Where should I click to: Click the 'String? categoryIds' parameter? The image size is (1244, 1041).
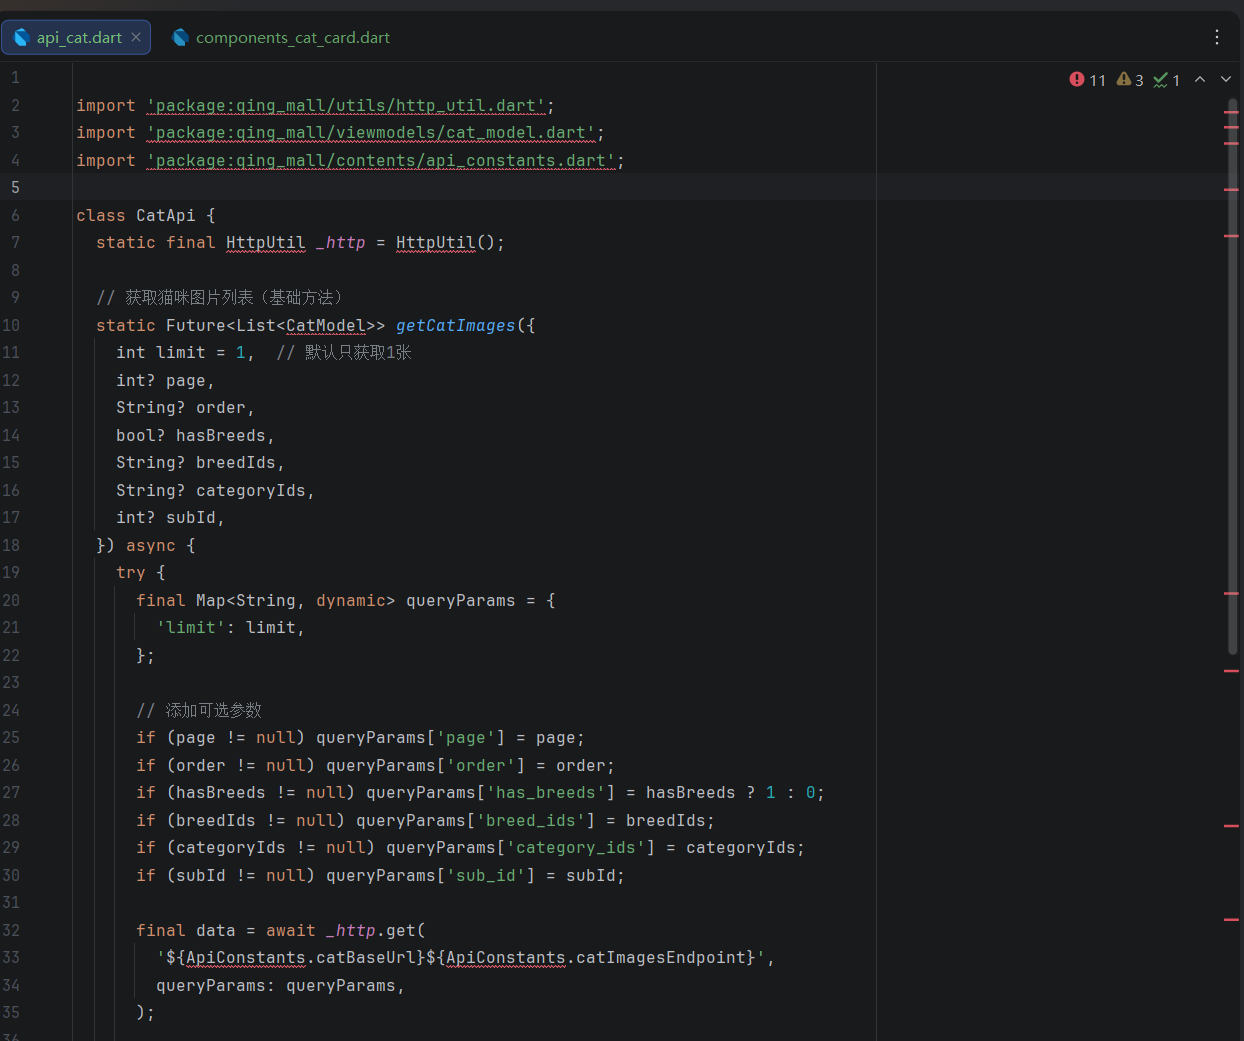211,490
